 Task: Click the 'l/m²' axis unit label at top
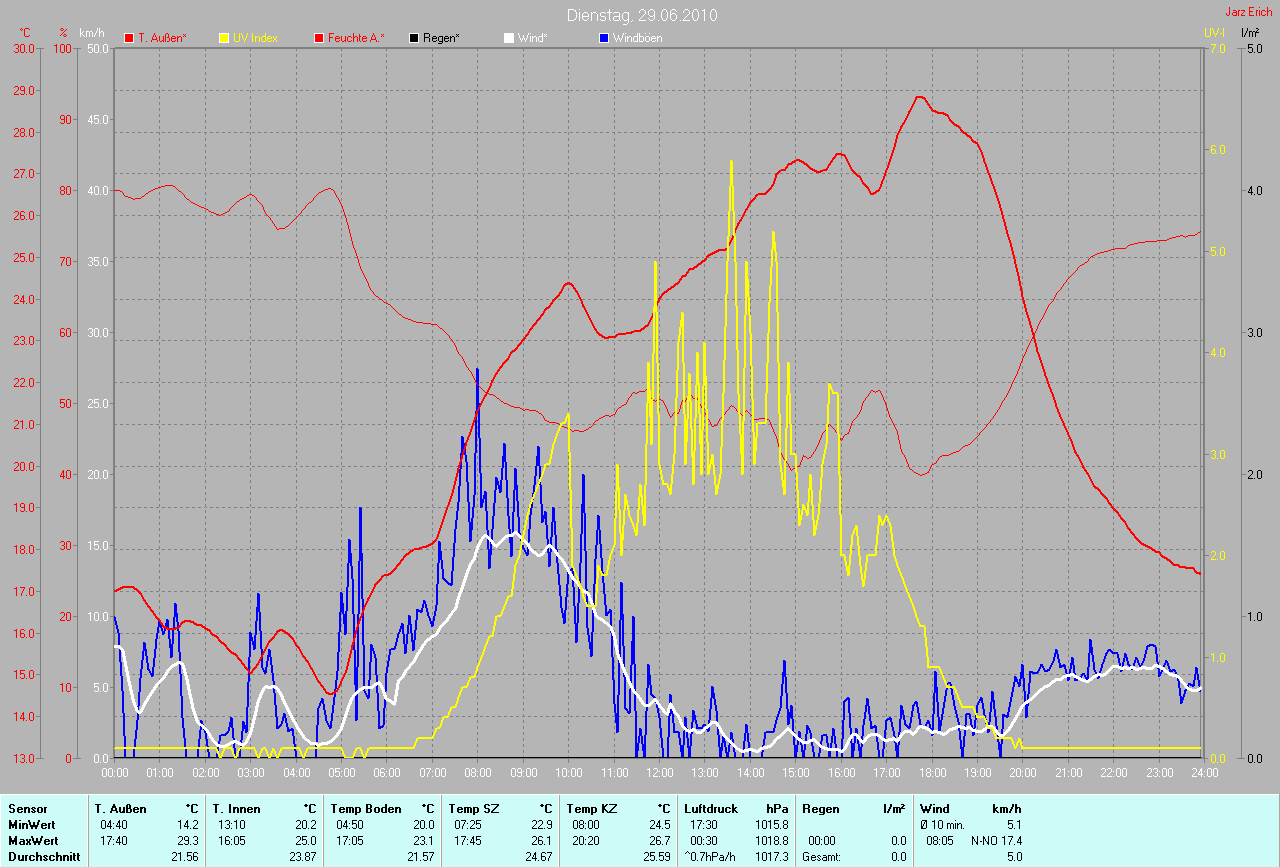(1250, 32)
